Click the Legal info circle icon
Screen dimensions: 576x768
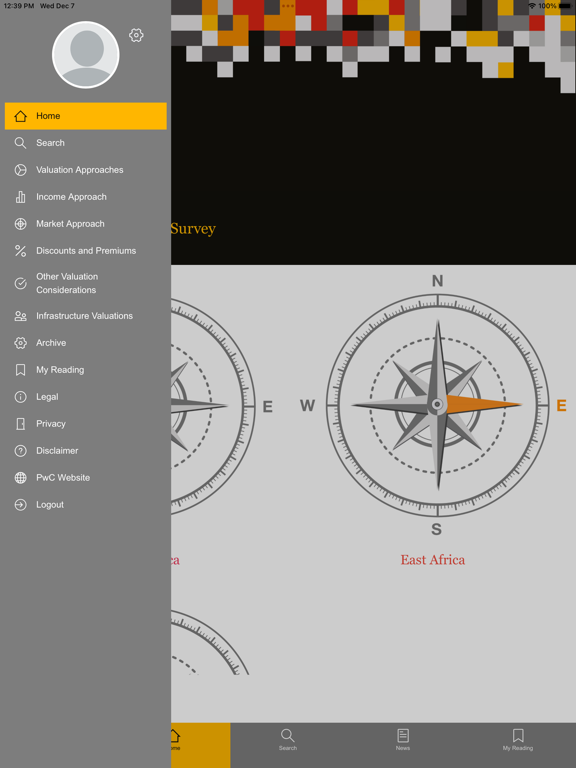click(20, 397)
